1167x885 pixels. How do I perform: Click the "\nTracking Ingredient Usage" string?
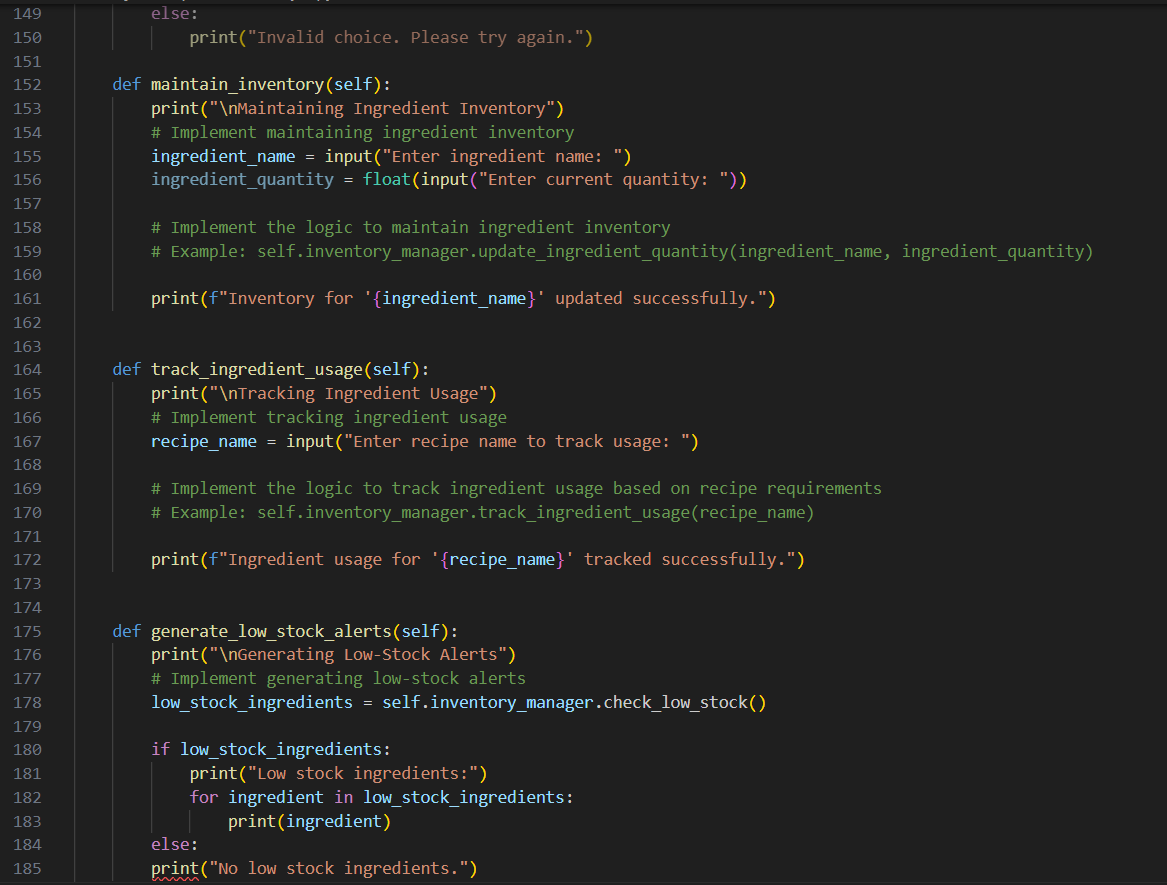(348, 394)
